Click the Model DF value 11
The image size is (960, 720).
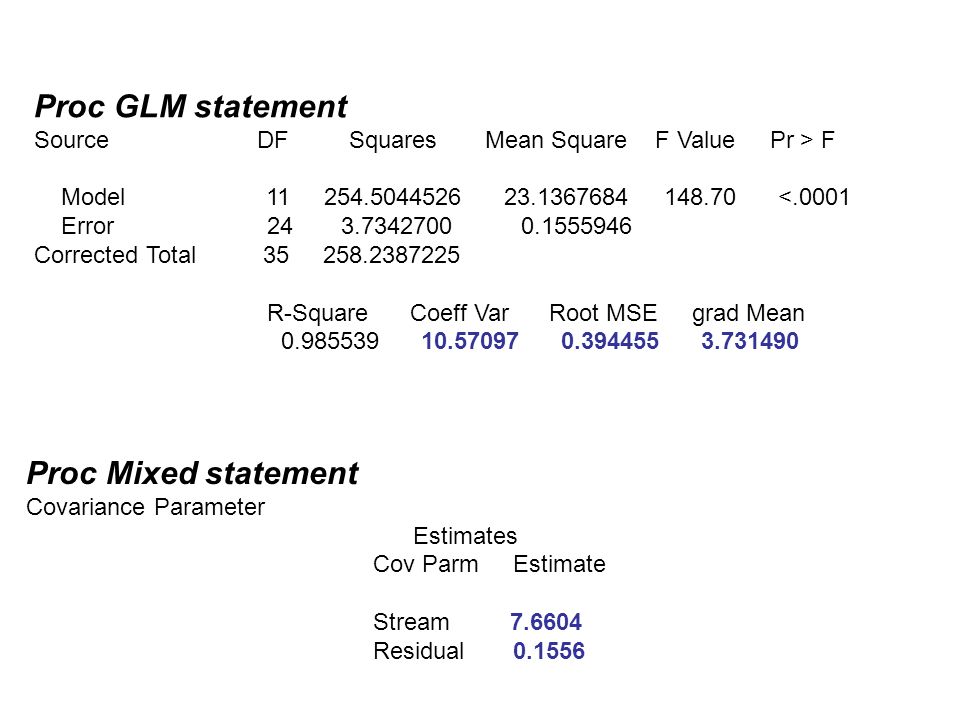278,197
